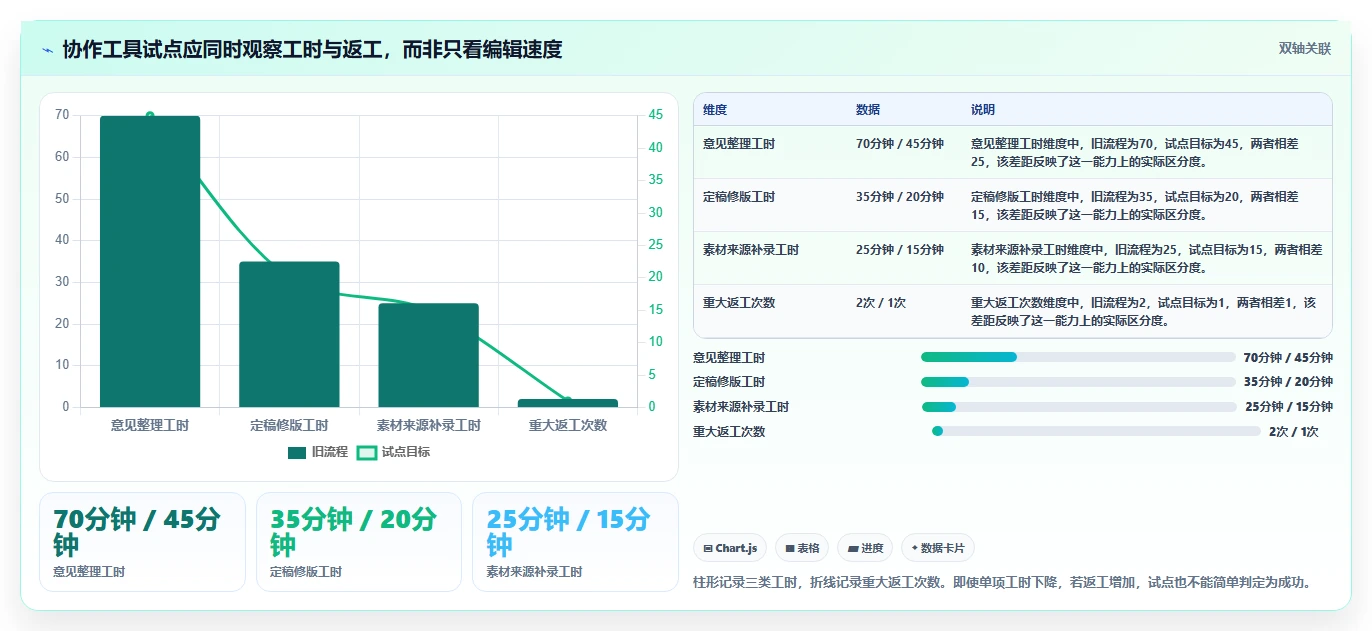
Task: Open the 35分钟 / 20分钟 data card
Action: (359, 542)
